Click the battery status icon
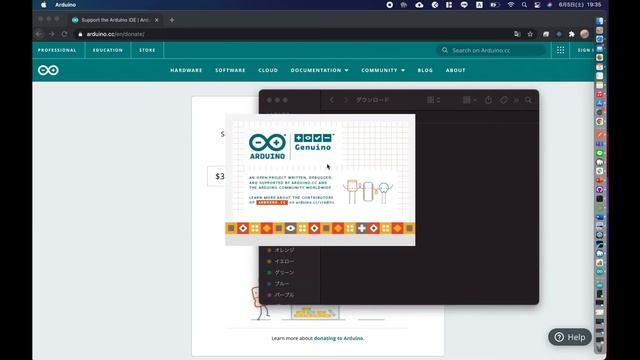Viewport: 640px width, 360px height. click(495, 5)
